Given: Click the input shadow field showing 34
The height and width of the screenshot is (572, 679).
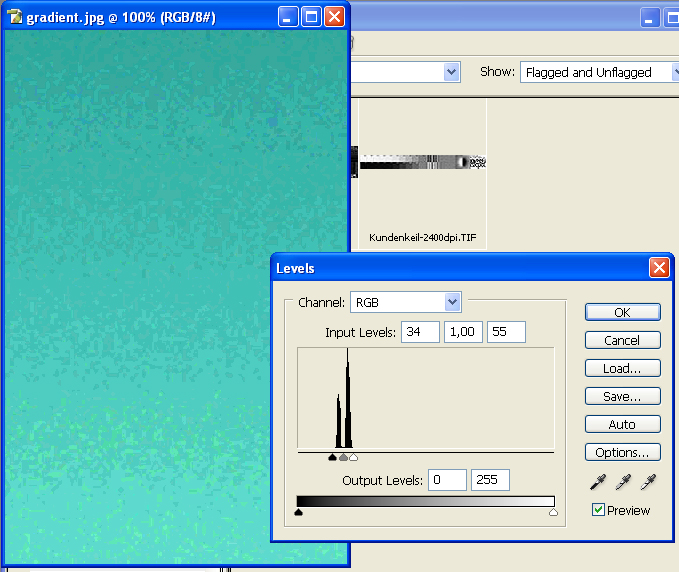Looking at the screenshot, I should pyautogui.click(x=420, y=332).
